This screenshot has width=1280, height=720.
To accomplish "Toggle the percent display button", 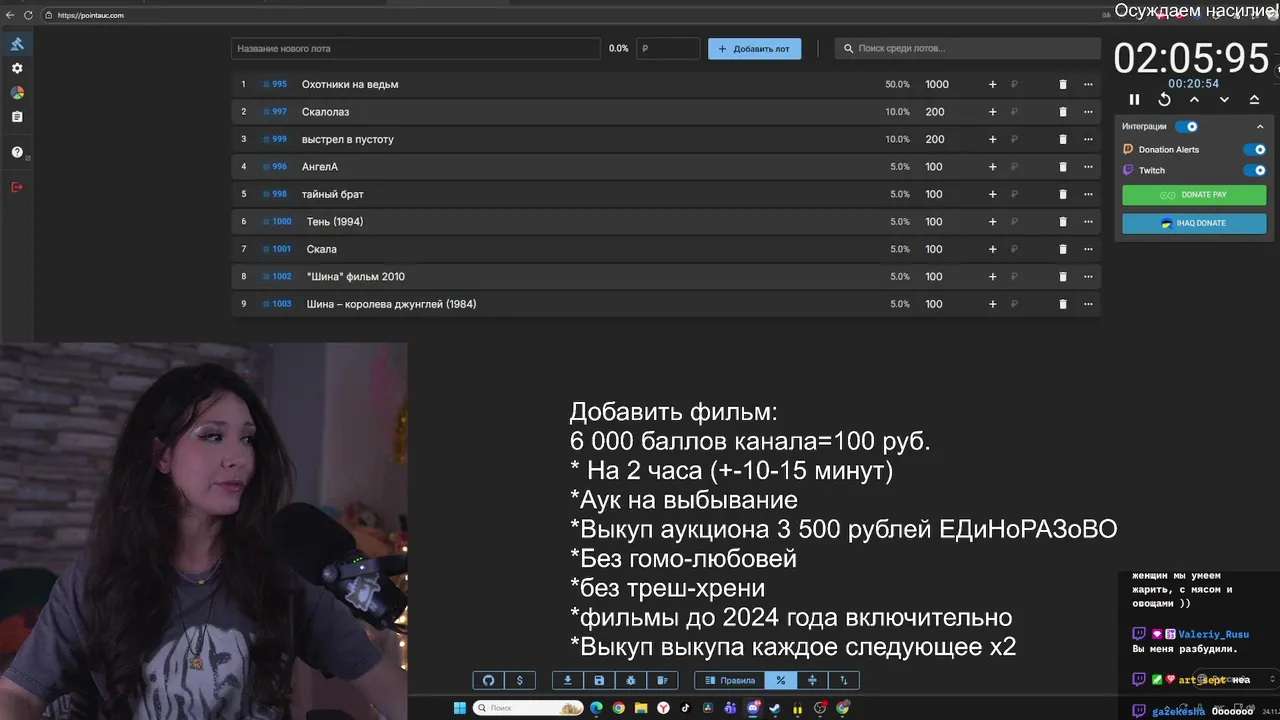I will click(x=780, y=680).
